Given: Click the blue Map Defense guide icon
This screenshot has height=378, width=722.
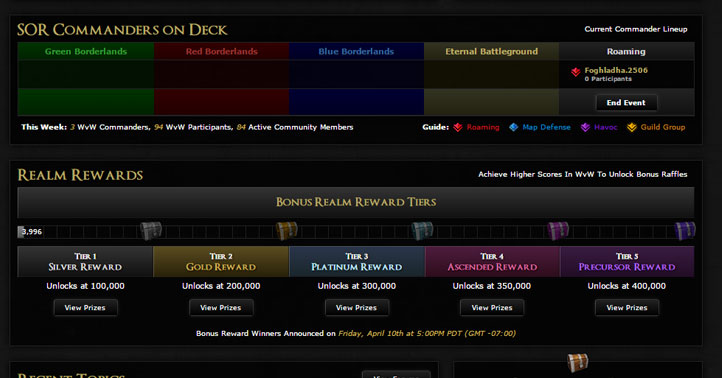Looking at the screenshot, I should pyautogui.click(x=513, y=127).
